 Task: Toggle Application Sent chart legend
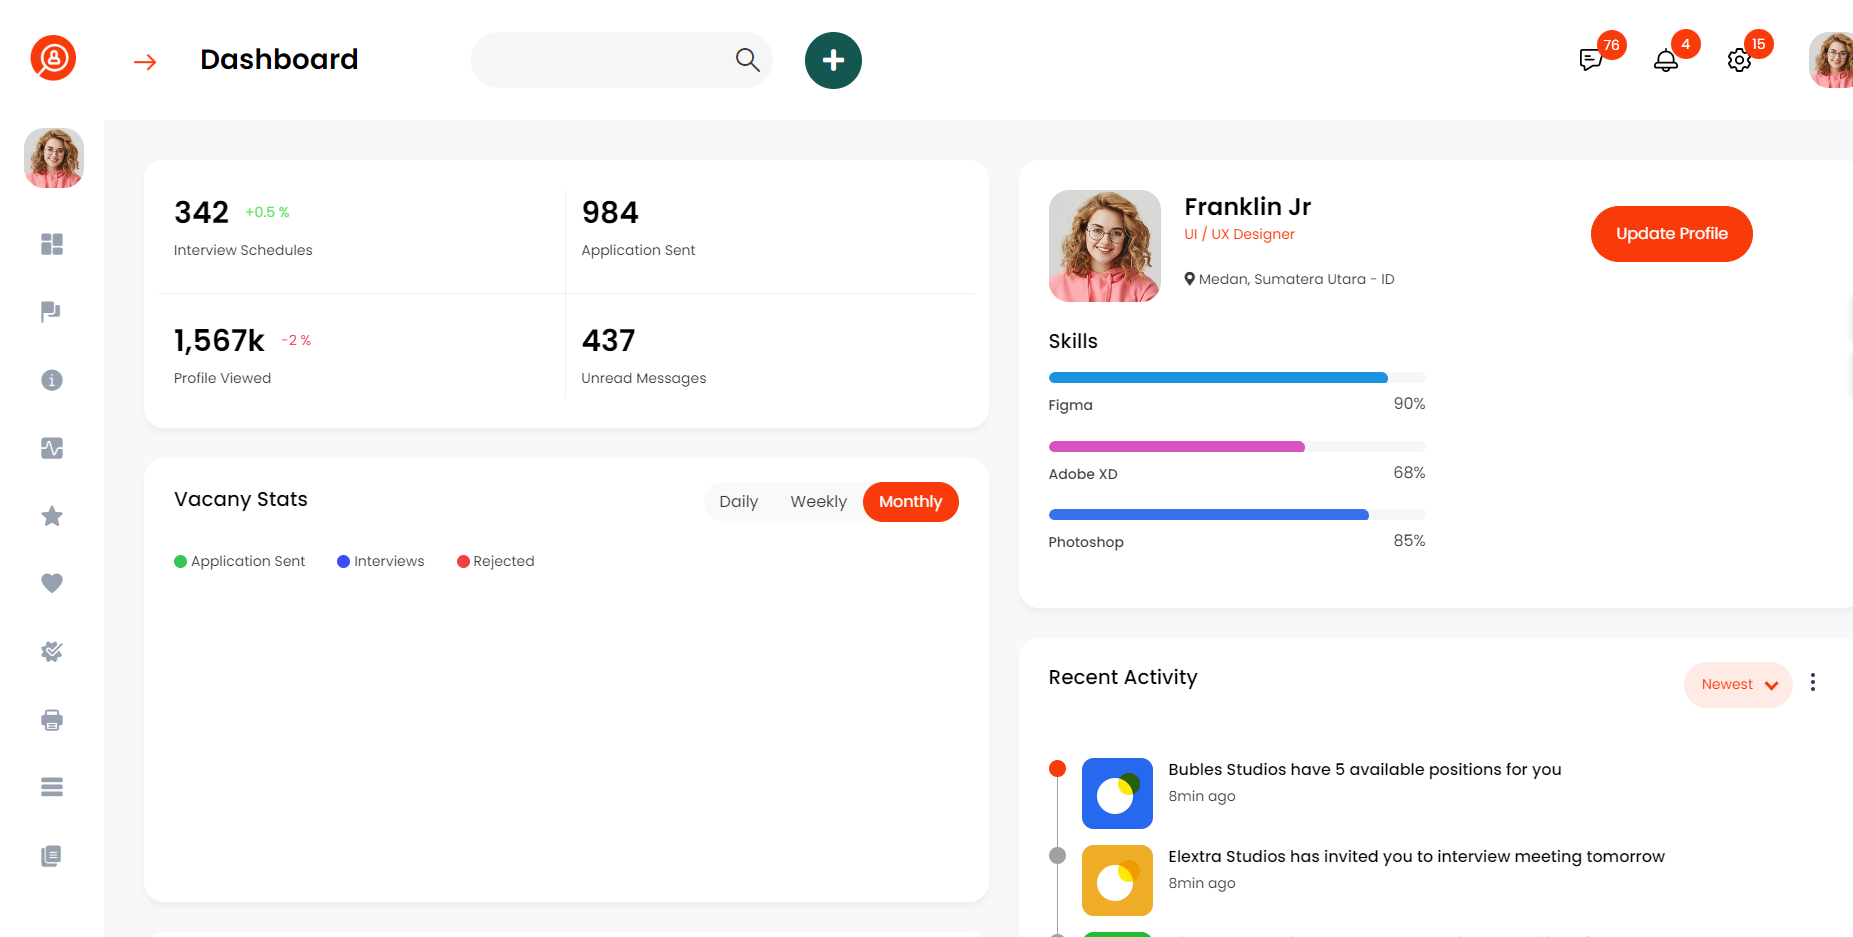tap(239, 561)
